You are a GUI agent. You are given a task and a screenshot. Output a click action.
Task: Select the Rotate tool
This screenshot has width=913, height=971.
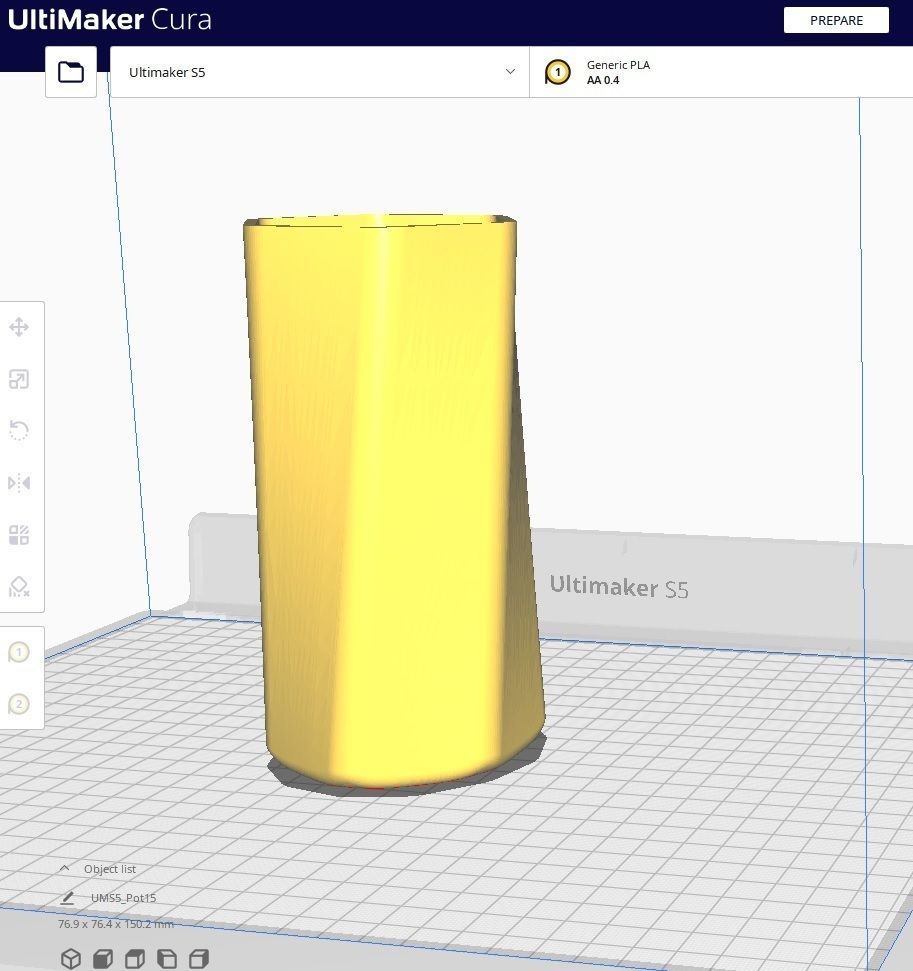coord(19,430)
